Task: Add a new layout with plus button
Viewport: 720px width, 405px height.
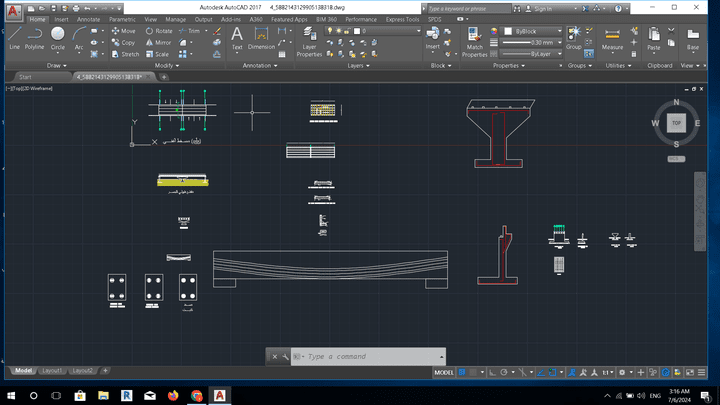Action: pos(105,371)
